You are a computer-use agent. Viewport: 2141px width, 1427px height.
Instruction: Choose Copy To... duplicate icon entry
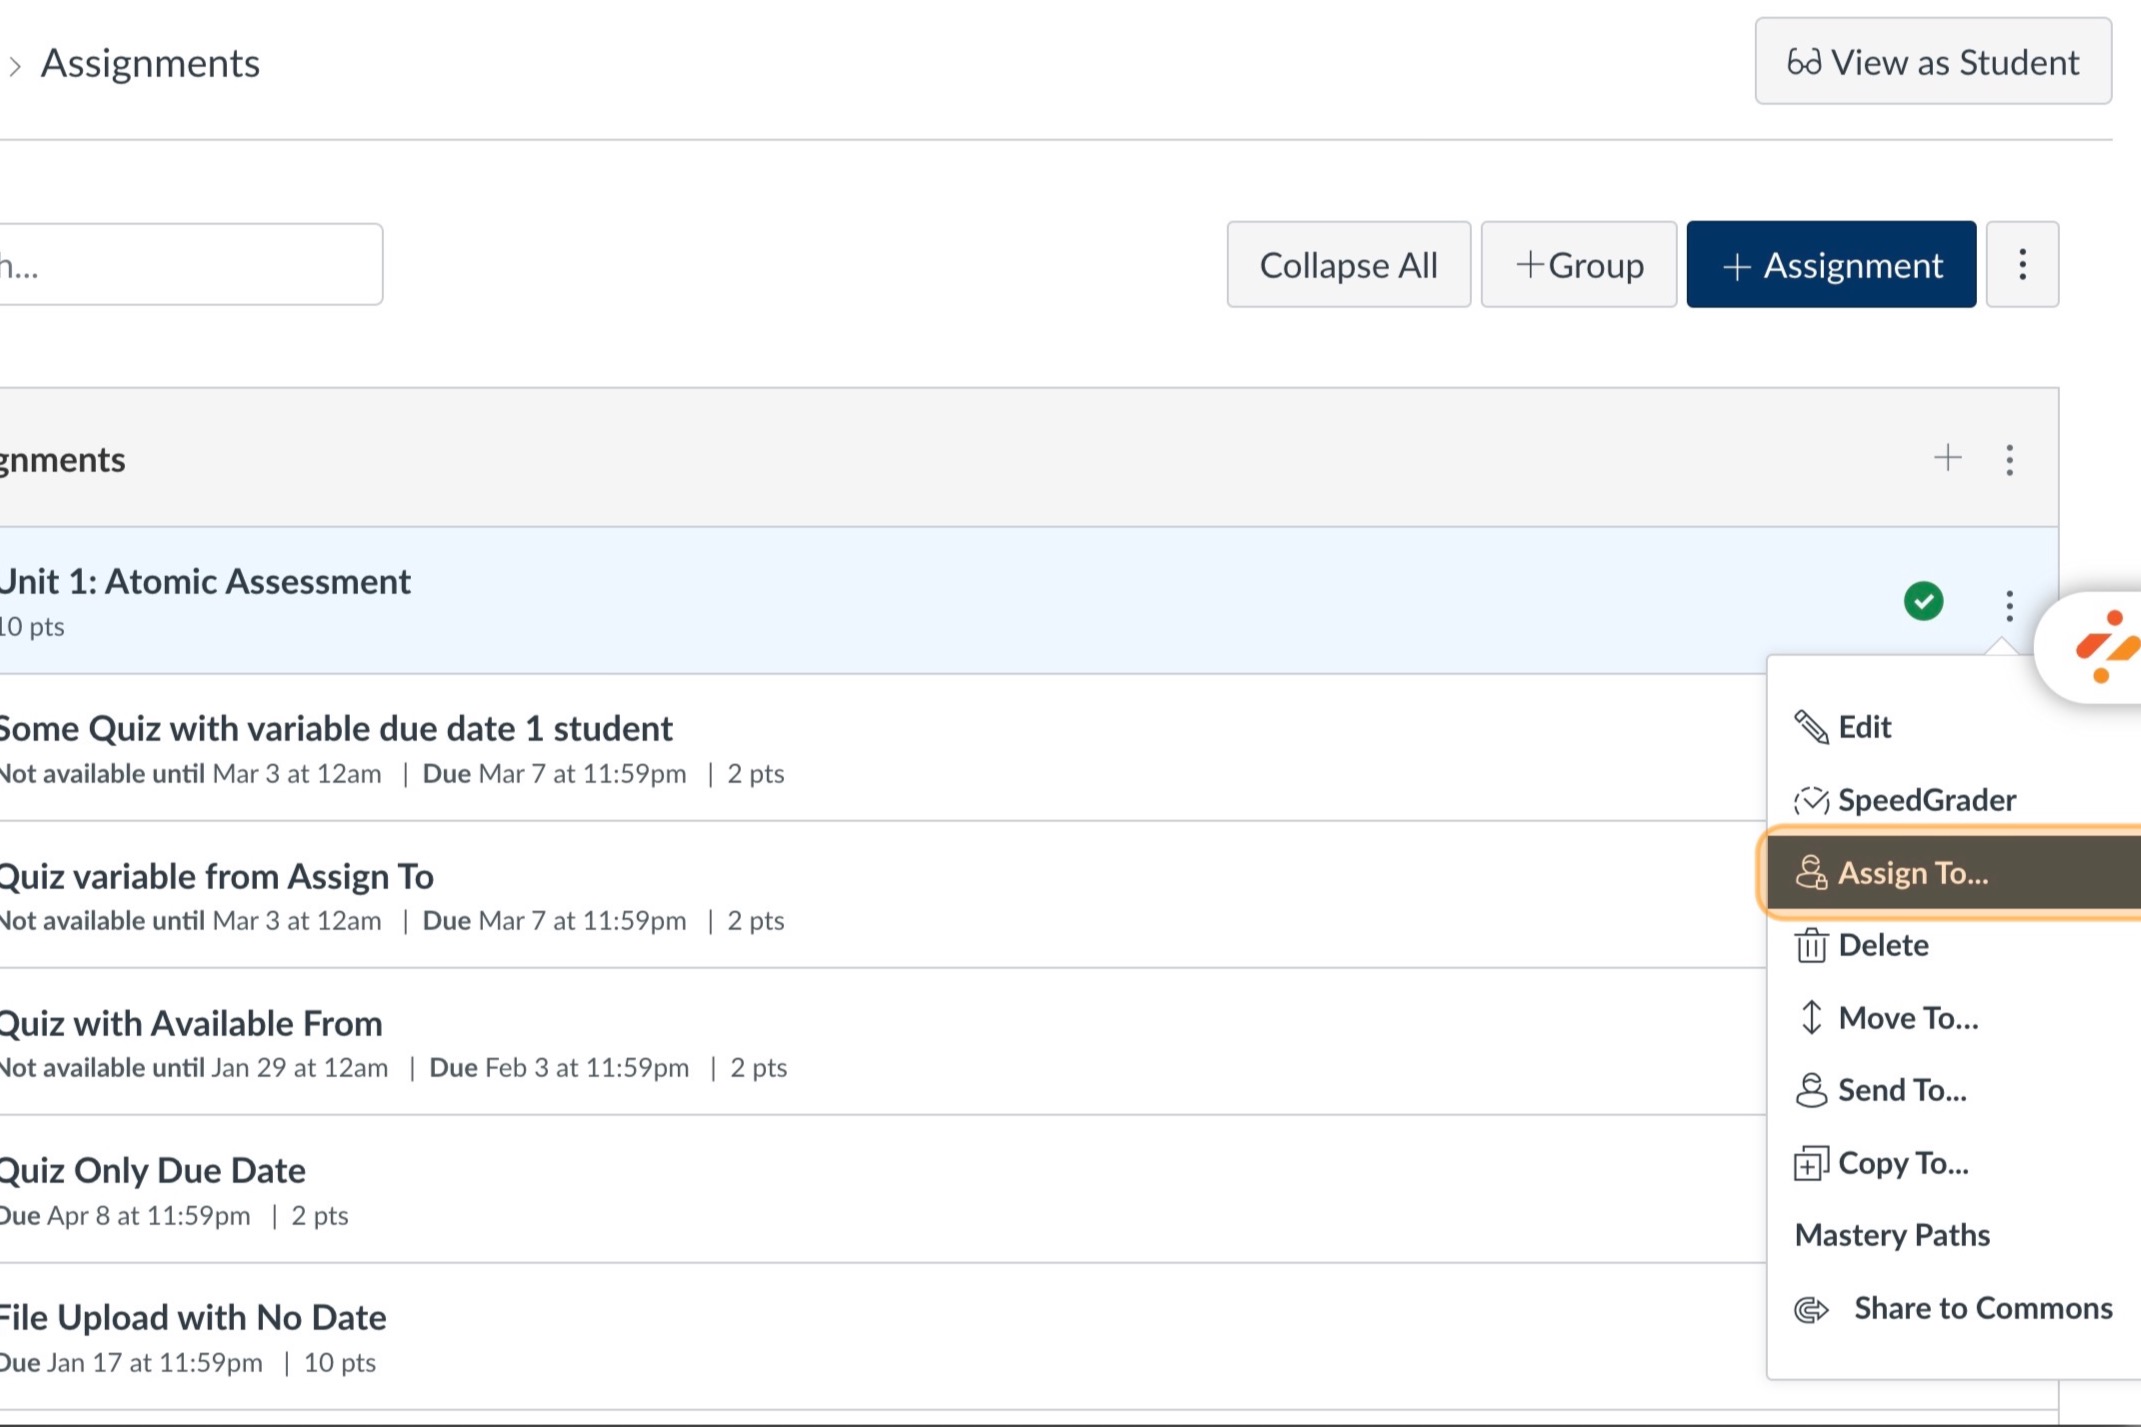coord(1902,1163)
